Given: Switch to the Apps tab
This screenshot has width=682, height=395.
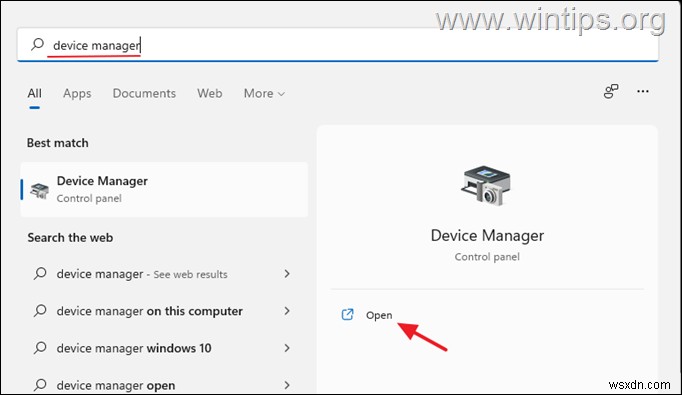Looking at the screenshot, I should (x=77, y=93).
